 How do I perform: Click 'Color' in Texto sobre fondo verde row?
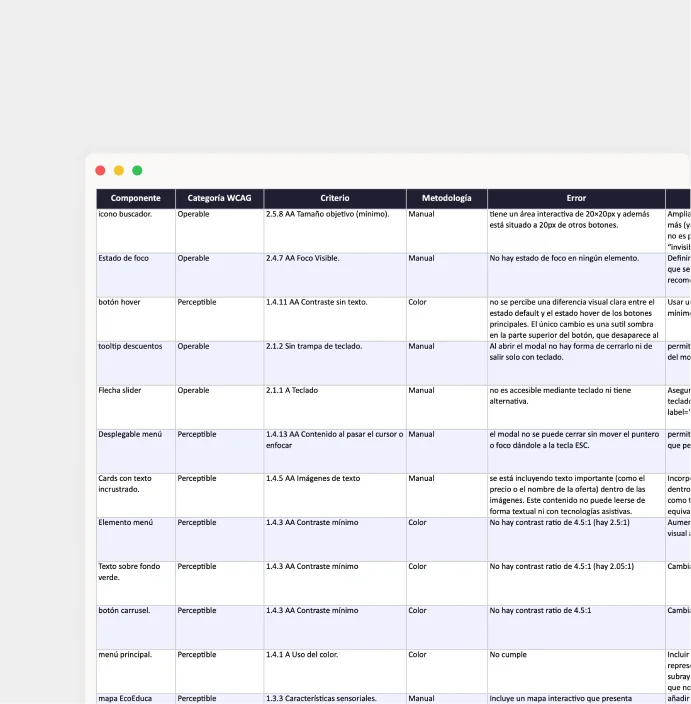(447, 583)
